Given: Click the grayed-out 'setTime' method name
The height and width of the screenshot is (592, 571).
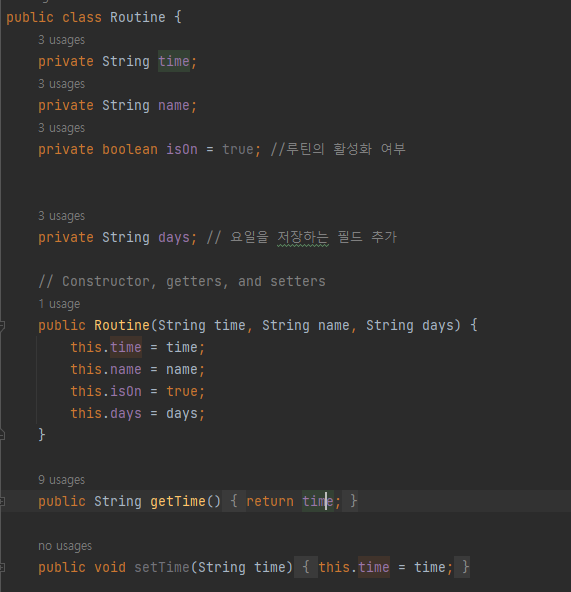Looking at the screenshot, I should [x=162, y=567].
